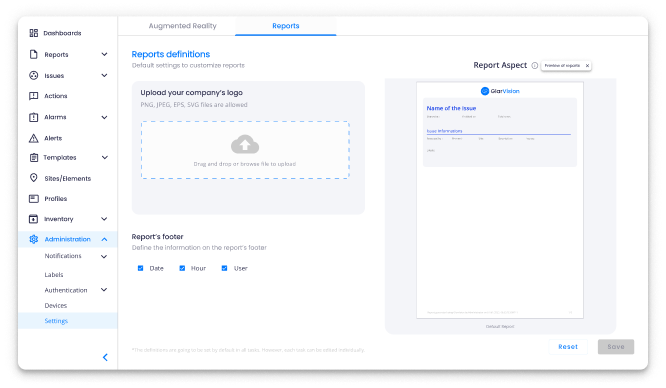Click the Administration gear icon

coord(34,239)
